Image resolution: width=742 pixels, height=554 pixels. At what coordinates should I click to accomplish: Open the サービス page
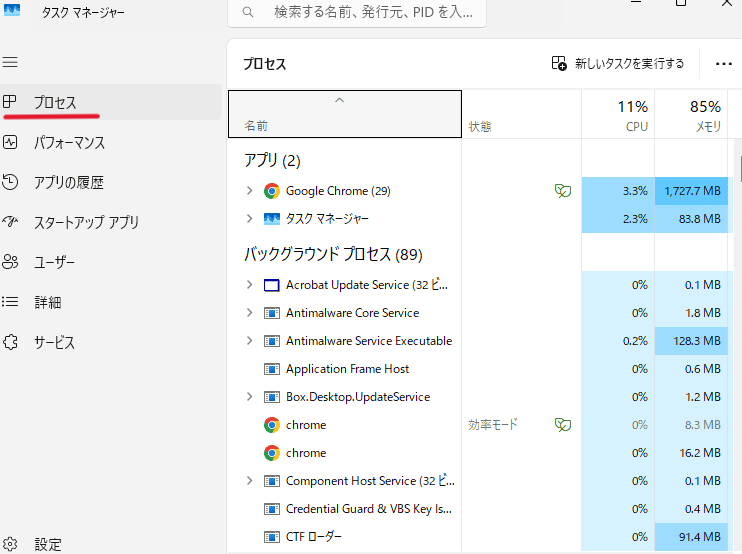pyautogui.click(x=111, y=342)
